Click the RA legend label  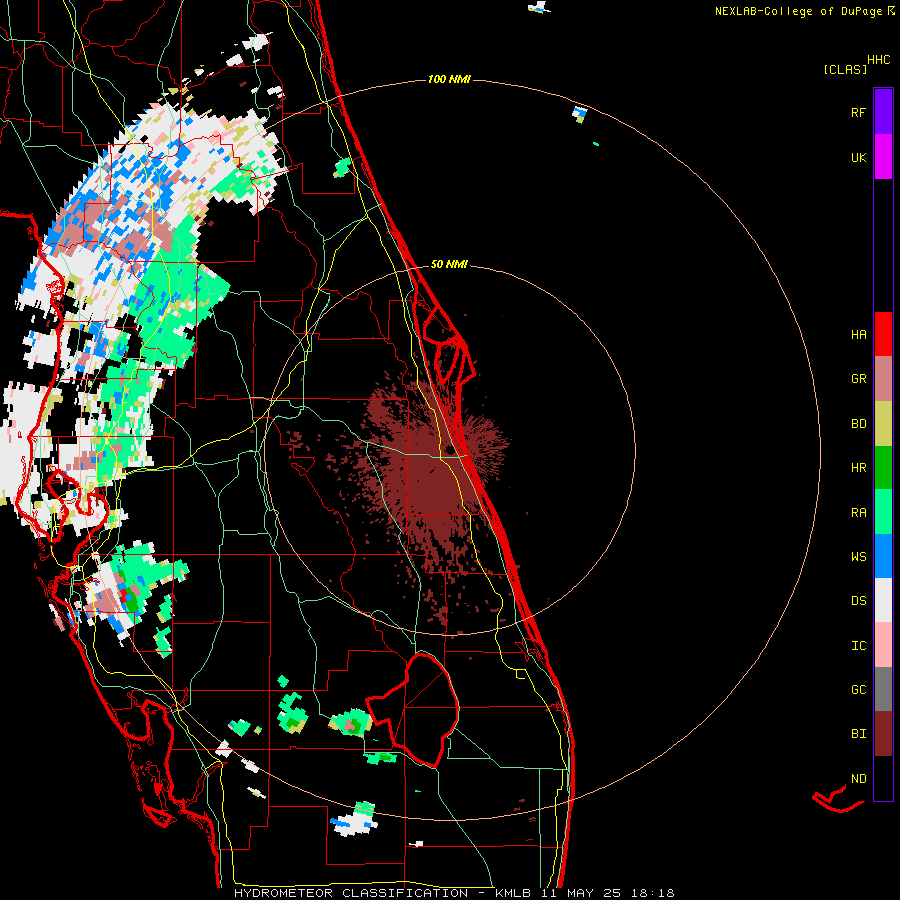pos(858,513)
